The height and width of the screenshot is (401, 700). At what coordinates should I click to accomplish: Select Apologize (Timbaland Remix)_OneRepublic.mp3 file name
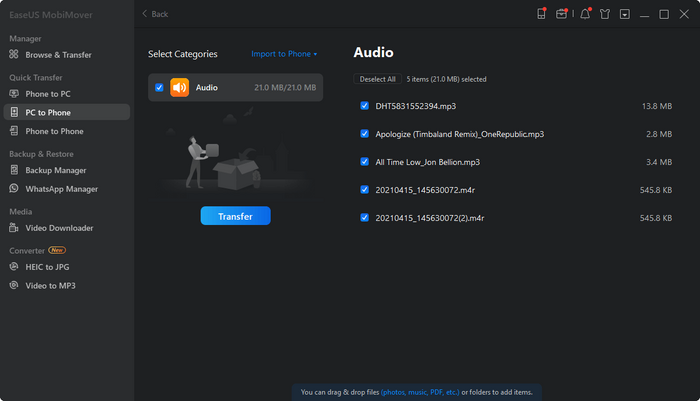(x=459, y=134)
